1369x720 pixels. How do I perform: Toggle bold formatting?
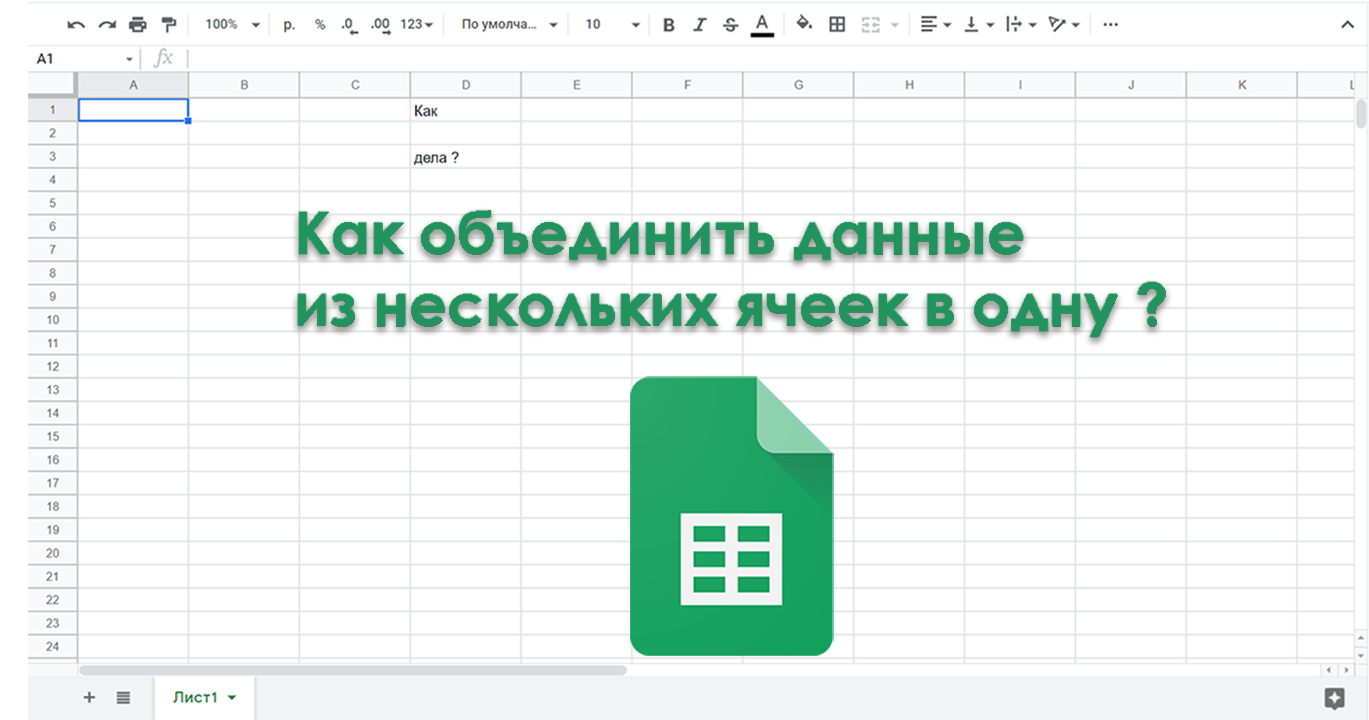pos(669,24)
